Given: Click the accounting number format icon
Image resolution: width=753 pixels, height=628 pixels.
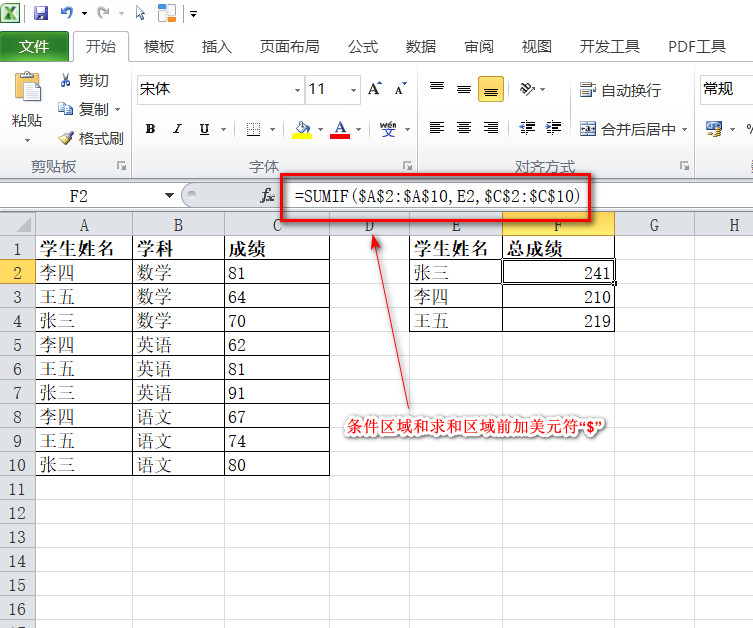Looking at the screenshot, I should pyautogui.click(x=714, y=129).
